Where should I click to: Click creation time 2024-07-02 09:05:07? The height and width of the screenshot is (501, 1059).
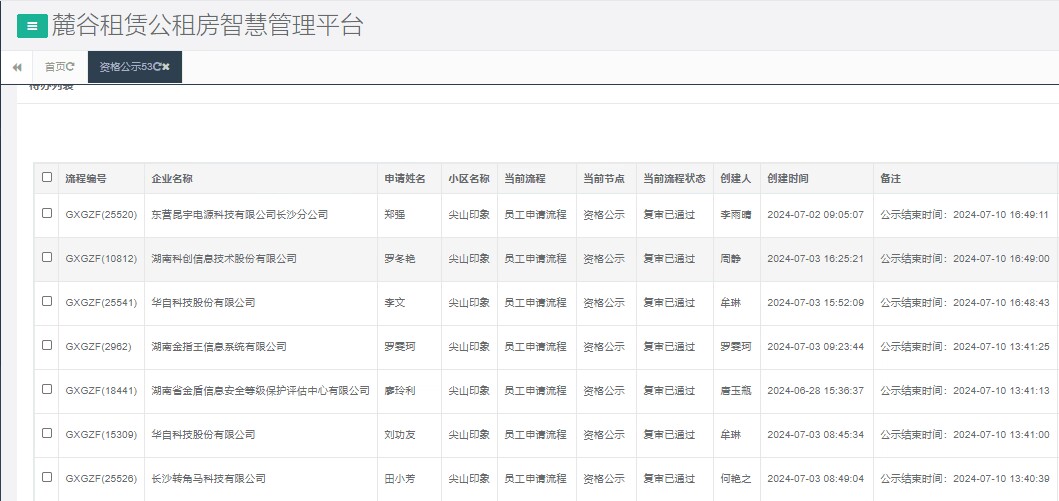pyautogui.click(x=815, y=215)
